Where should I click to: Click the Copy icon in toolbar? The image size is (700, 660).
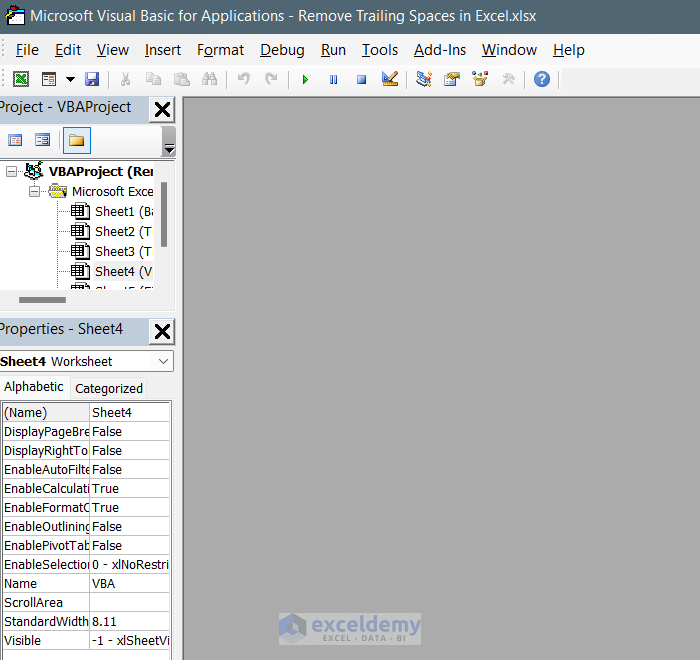click(x=154, y=79)
